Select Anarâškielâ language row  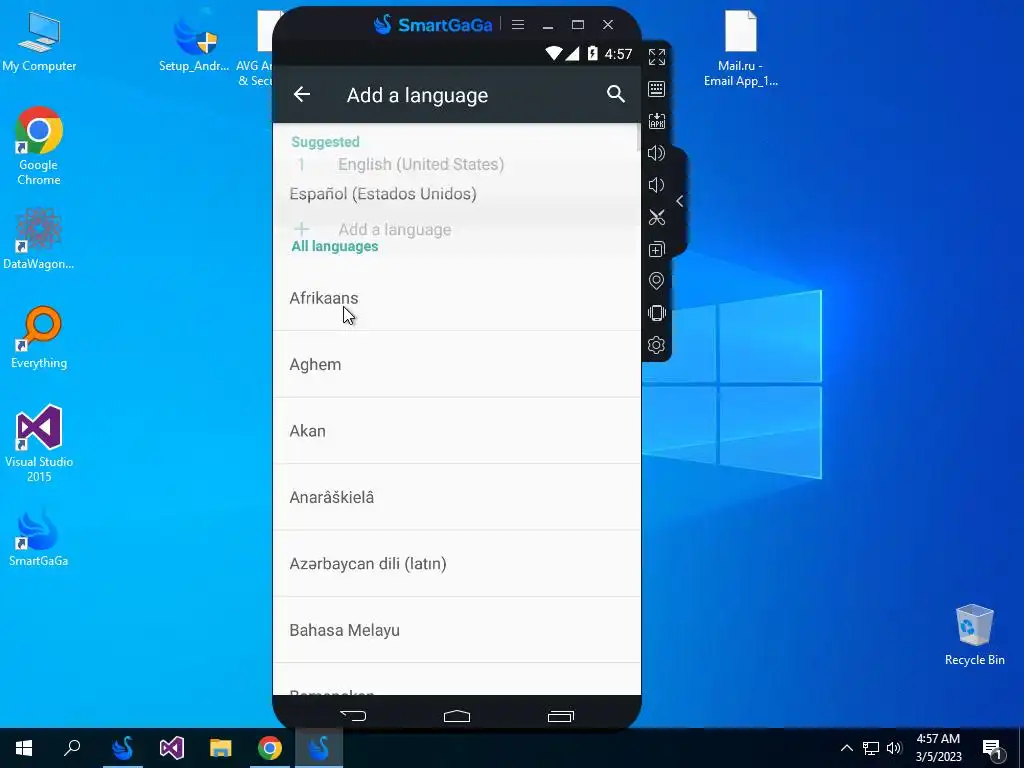tap(456, 497)
